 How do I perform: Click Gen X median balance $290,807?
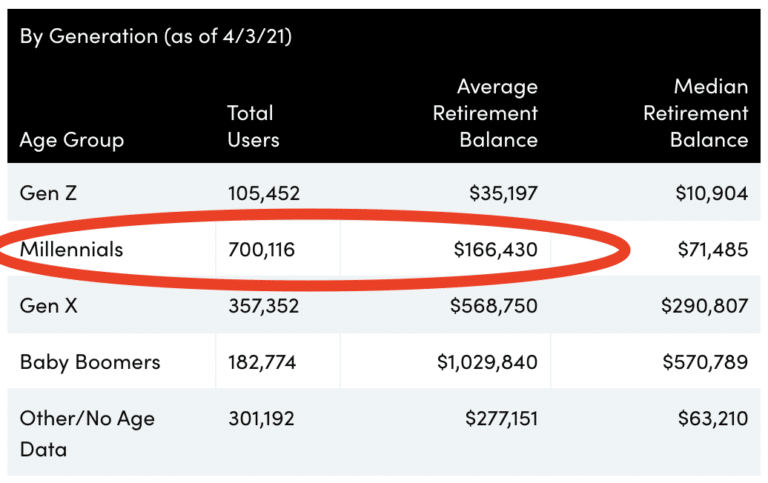pos(704,305)
